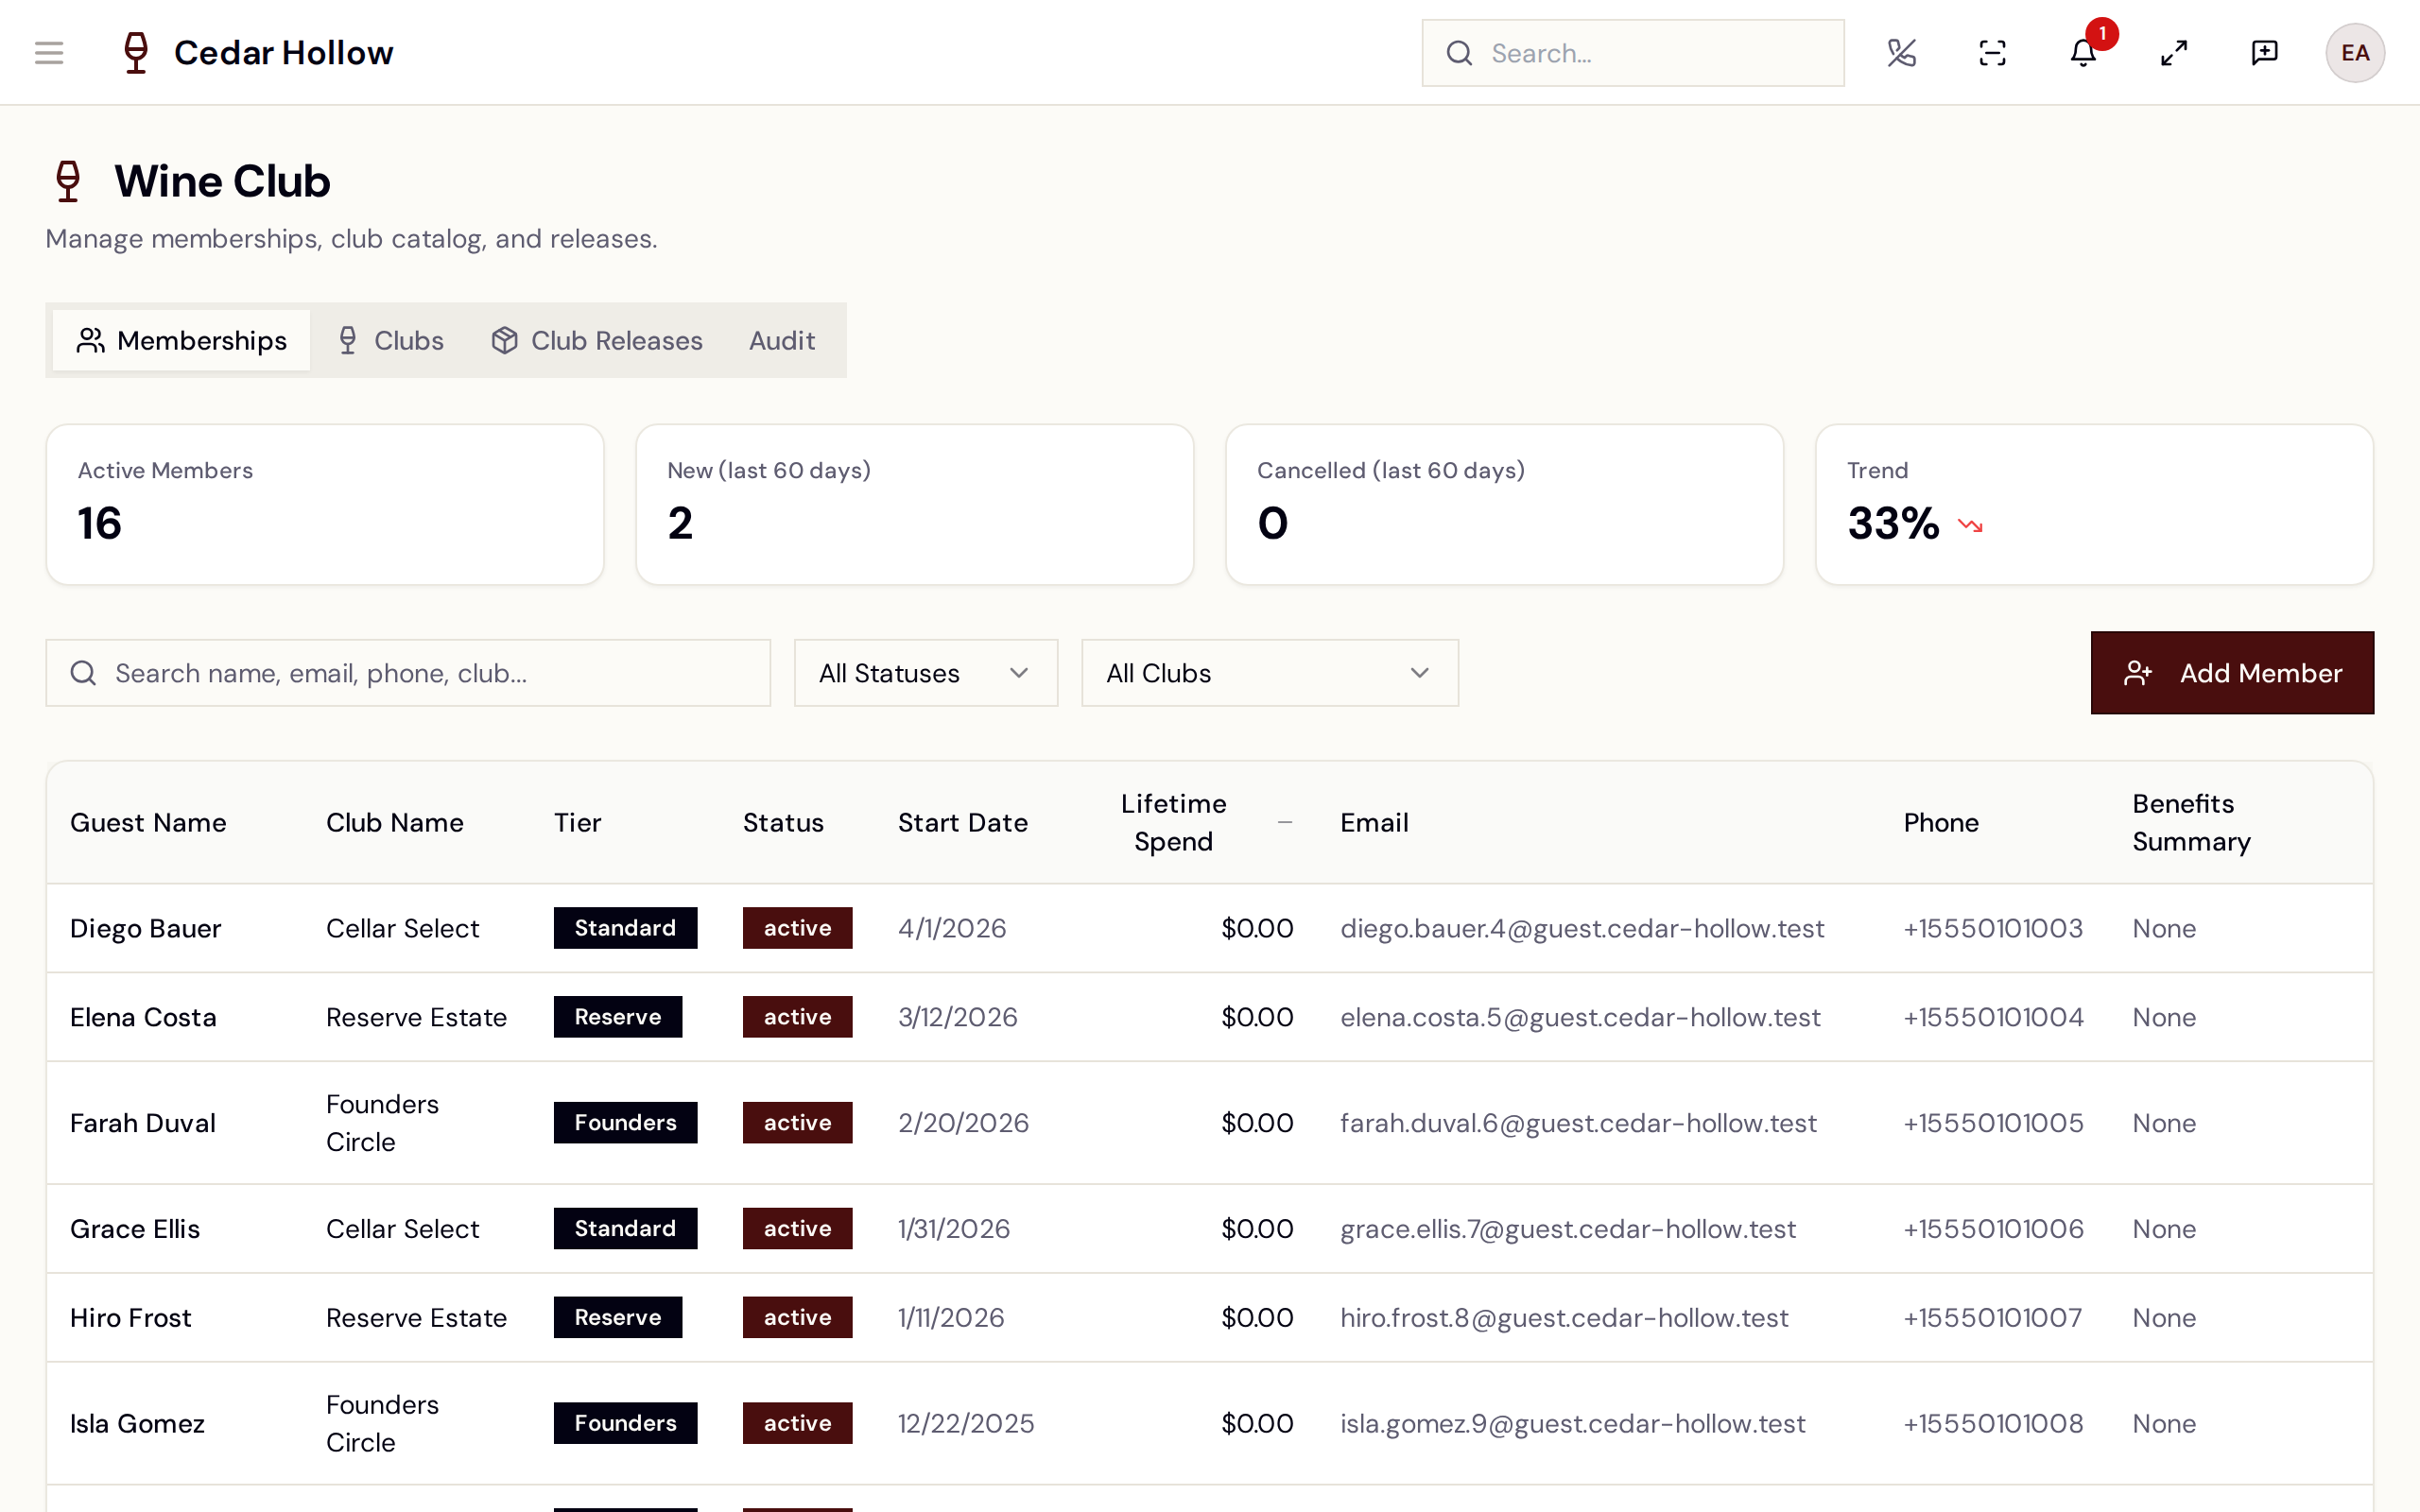Sort table by Status header
The image size is (2420, 1512).
click(x=783, y=822)
